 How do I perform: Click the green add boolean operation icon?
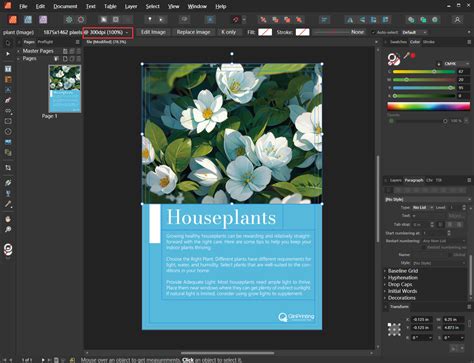411,20
